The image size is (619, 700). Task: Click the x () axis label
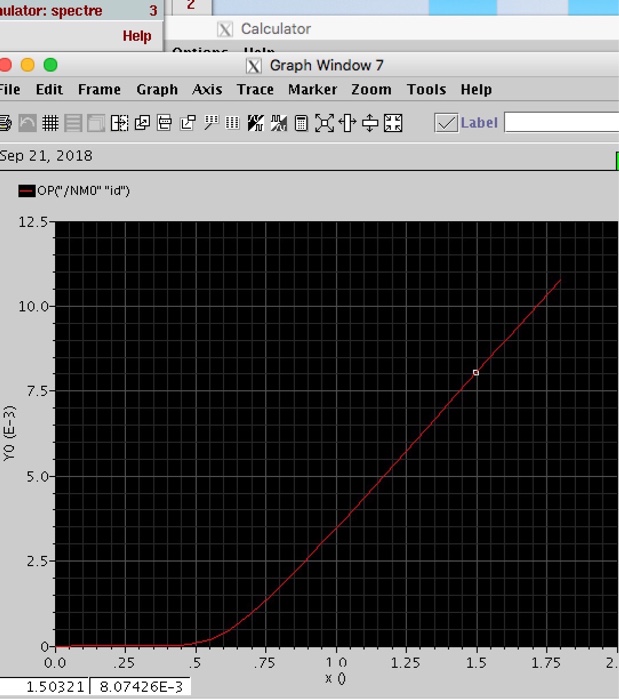tap(335, 679)
